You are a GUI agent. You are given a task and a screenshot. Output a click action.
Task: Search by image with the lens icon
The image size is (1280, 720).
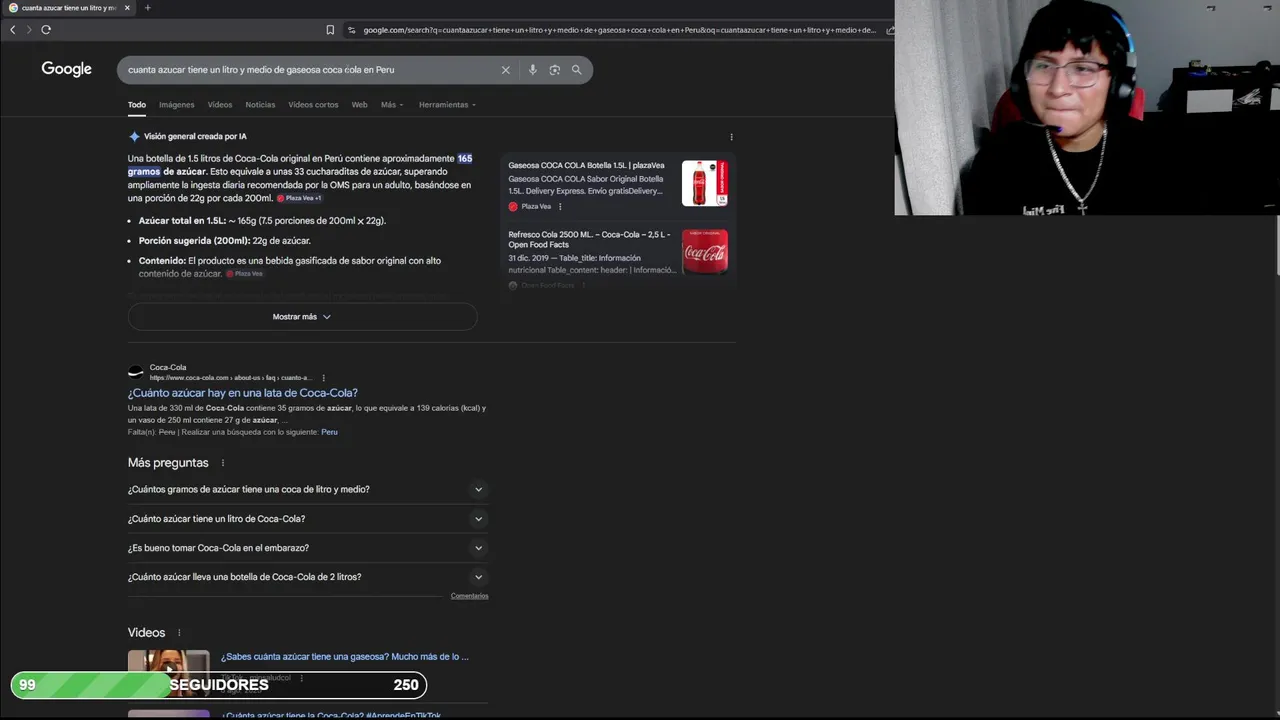tap(554, 70)
